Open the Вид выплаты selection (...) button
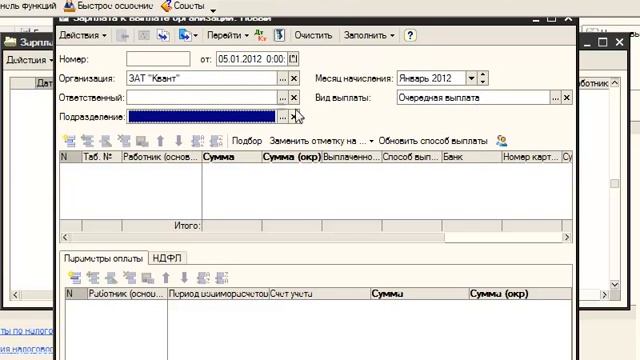 click(x=556, y=98)
